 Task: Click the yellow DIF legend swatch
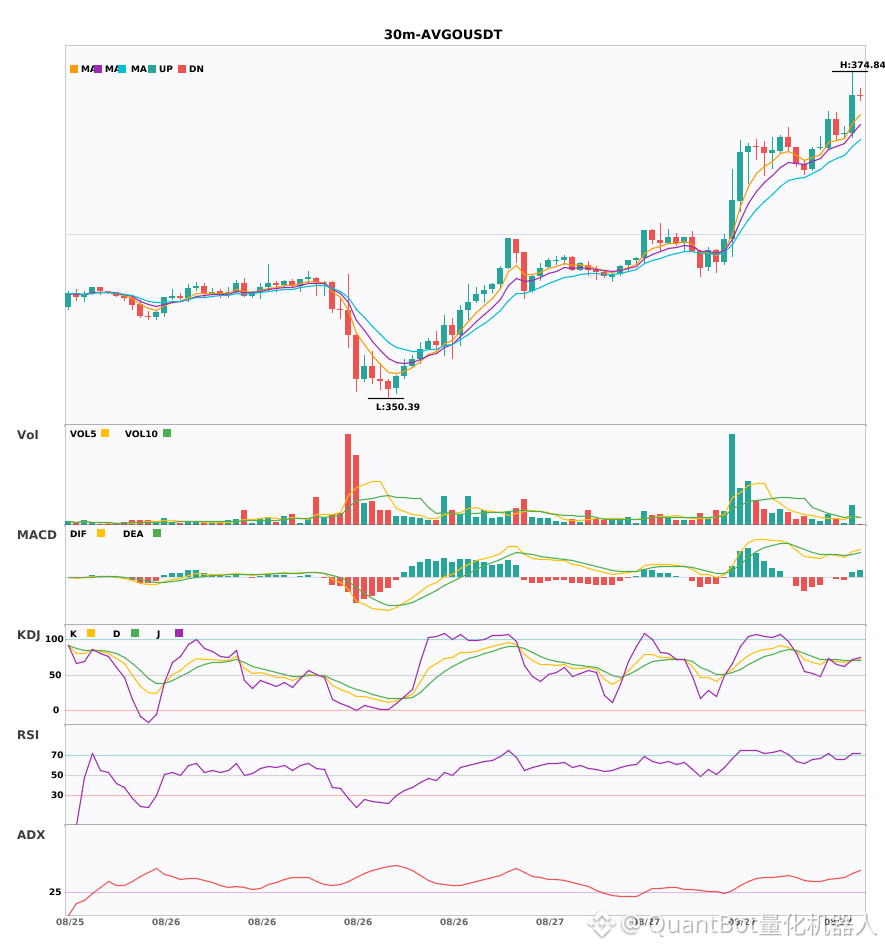(101, 533)
